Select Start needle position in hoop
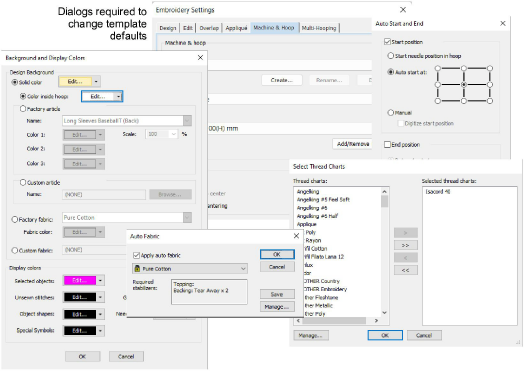This screenshot has height=372, width=524. [391, 56]
